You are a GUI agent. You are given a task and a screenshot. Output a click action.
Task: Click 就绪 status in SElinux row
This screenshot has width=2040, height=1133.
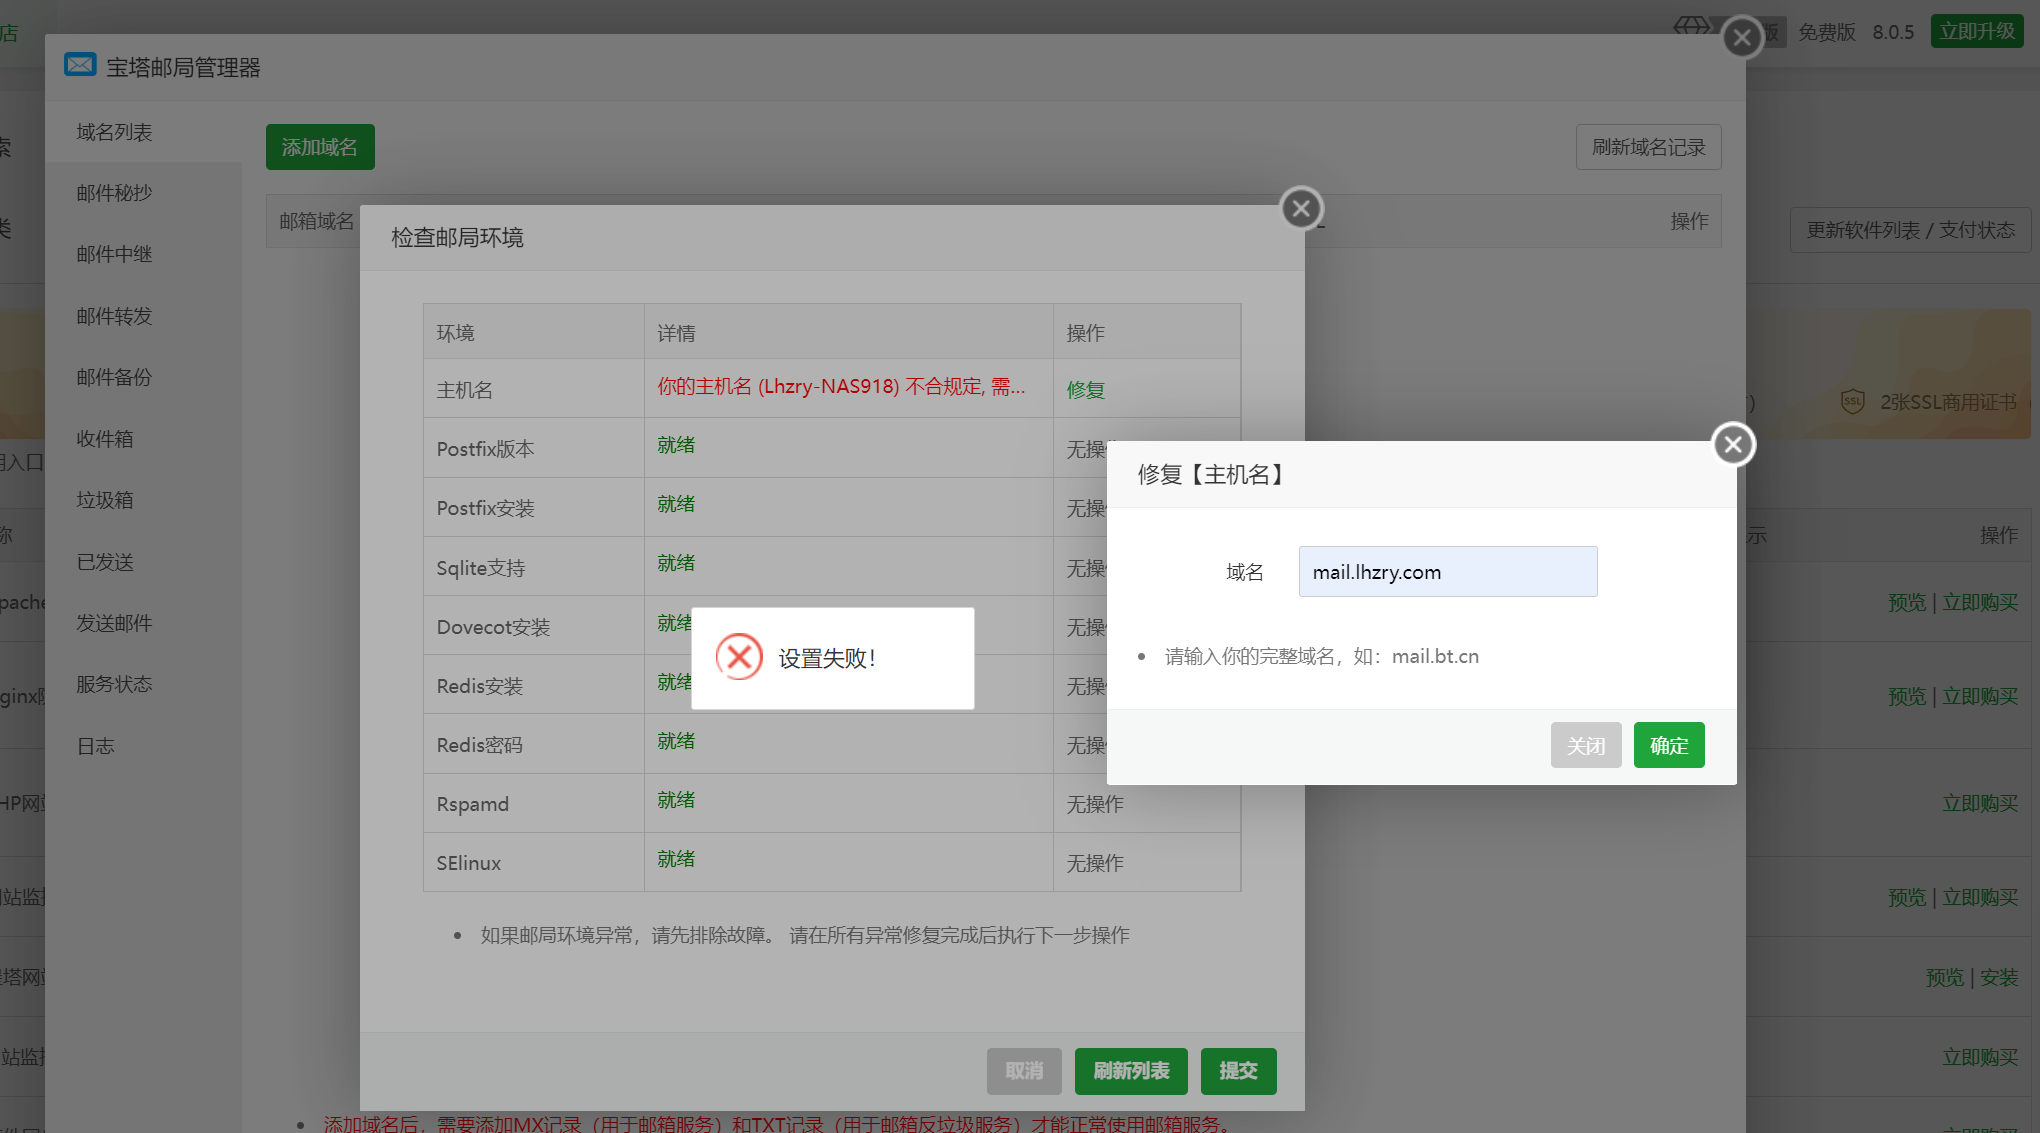click(676, 859)
